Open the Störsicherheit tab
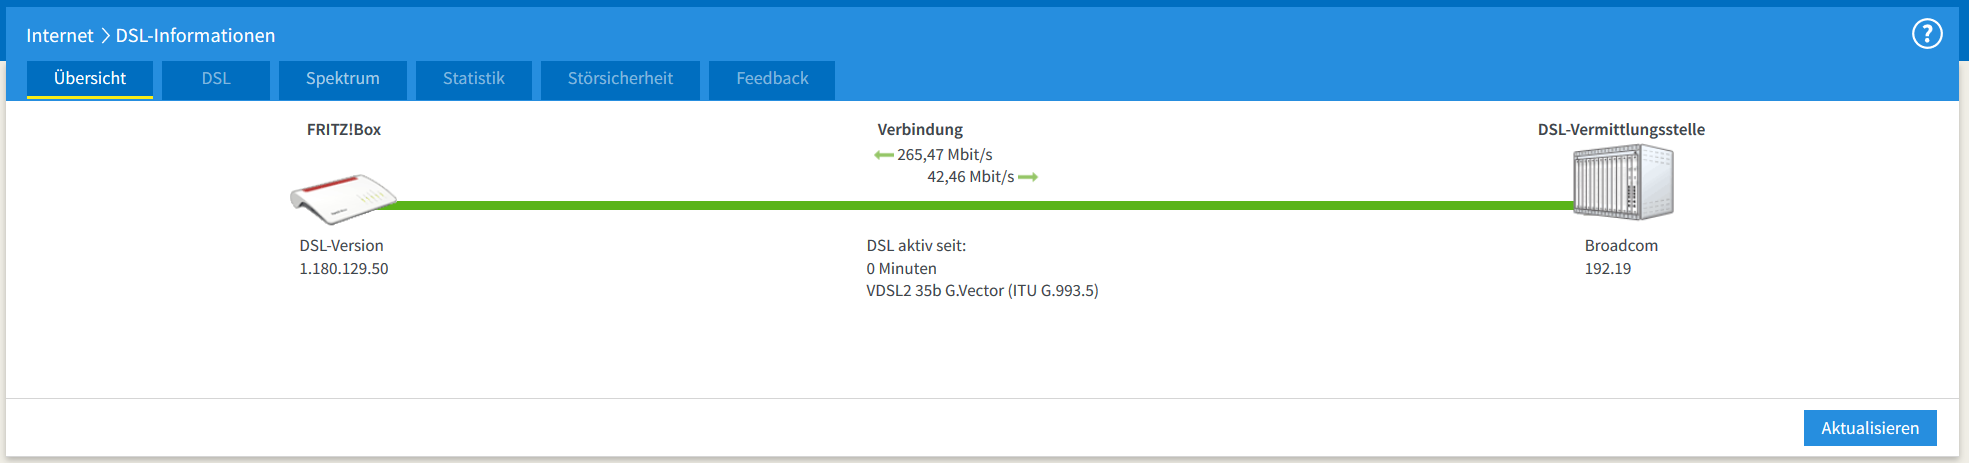The width and height of the screenshot is (1969, 463). [620, 79]
